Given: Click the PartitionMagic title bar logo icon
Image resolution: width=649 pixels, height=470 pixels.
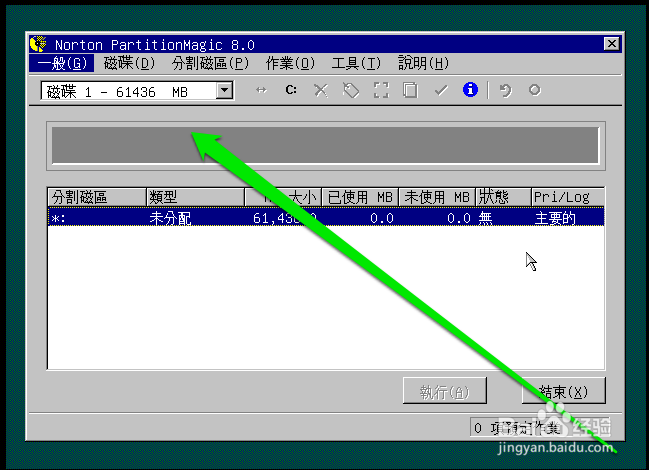Looking at the screenshot, I should click(38, 44).
